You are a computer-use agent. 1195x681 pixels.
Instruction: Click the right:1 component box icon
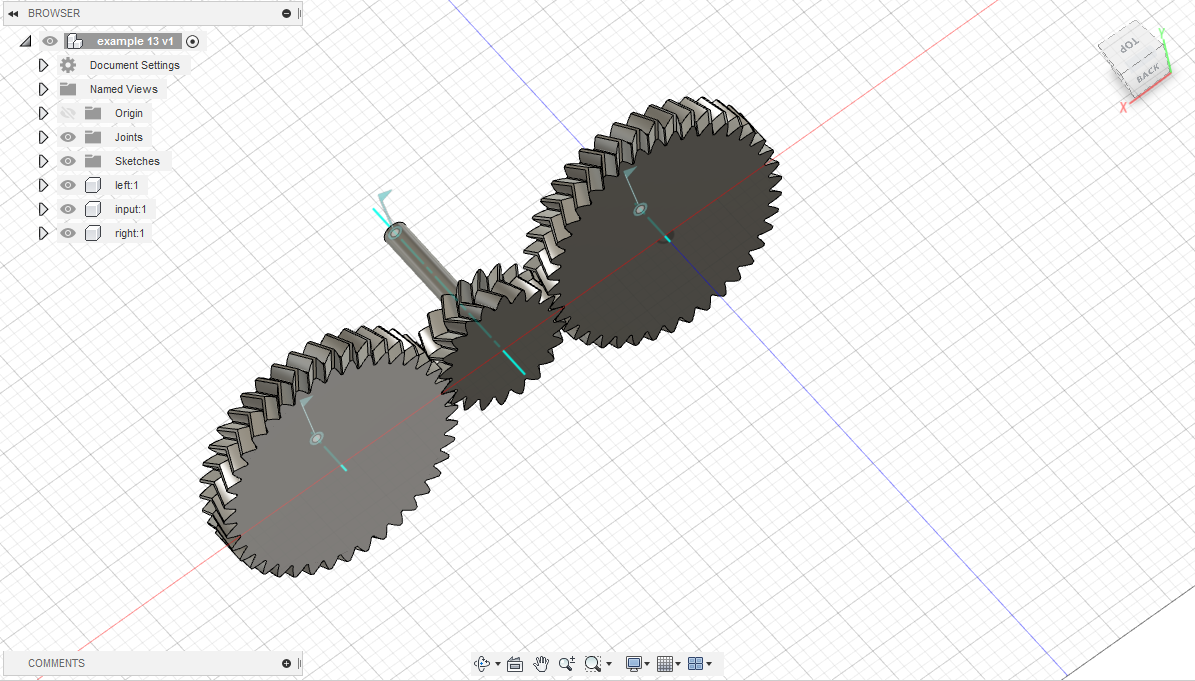(x=93, y=233)
